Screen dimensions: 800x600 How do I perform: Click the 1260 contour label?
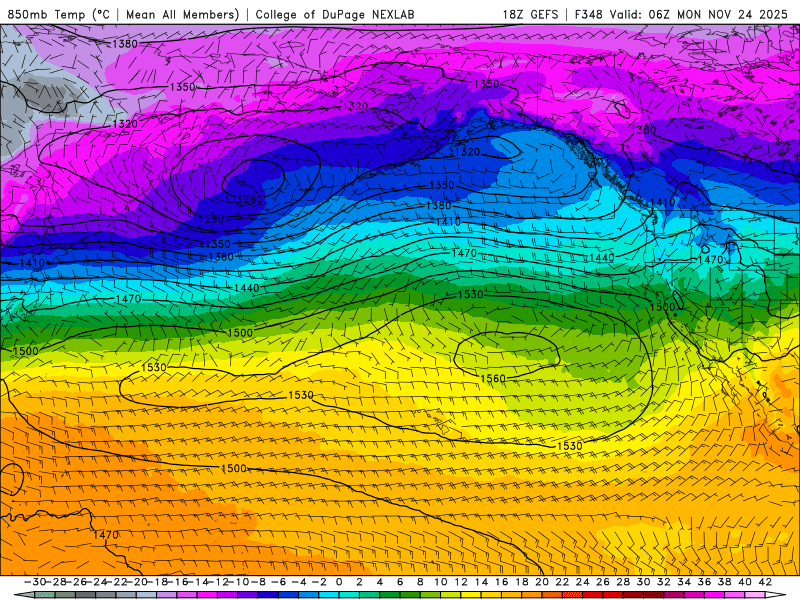(x=250, y=199)
